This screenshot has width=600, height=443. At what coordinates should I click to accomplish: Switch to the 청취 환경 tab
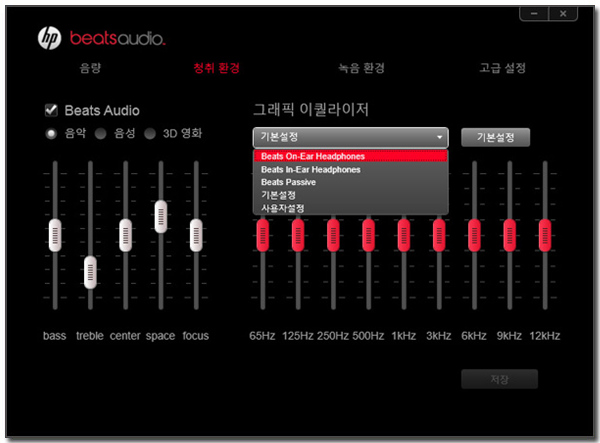point(217,68)
